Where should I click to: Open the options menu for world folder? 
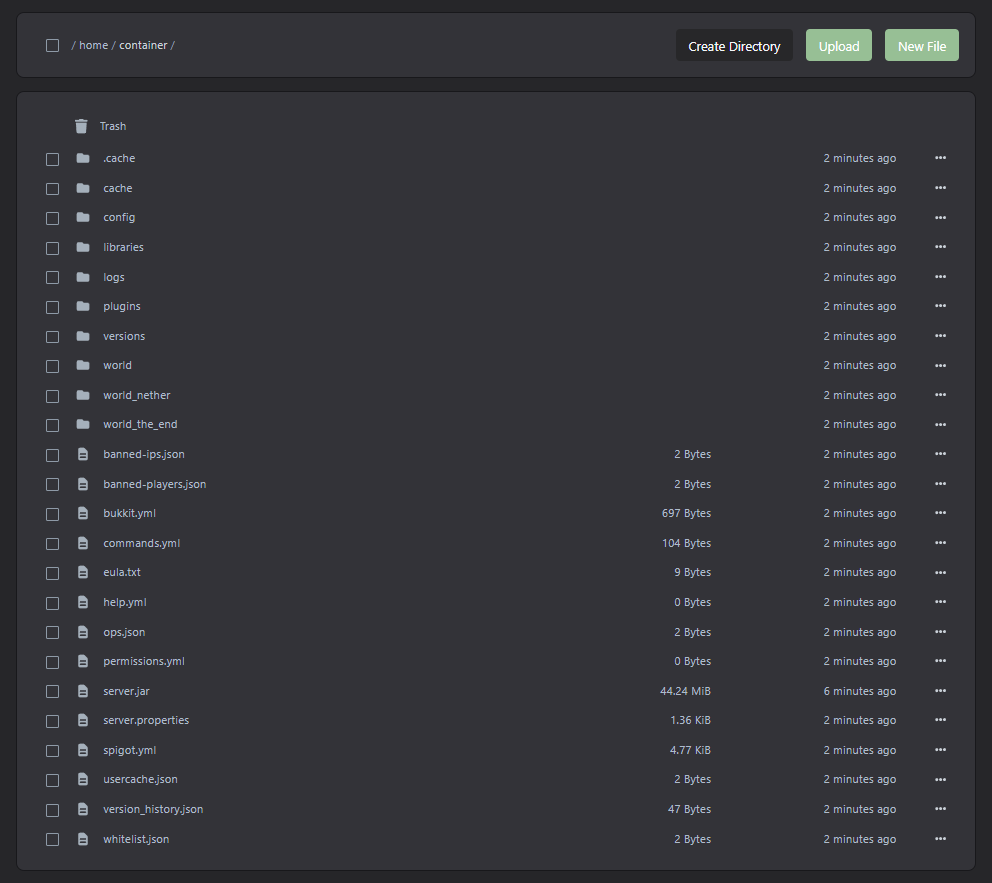(x=940, y=365)
